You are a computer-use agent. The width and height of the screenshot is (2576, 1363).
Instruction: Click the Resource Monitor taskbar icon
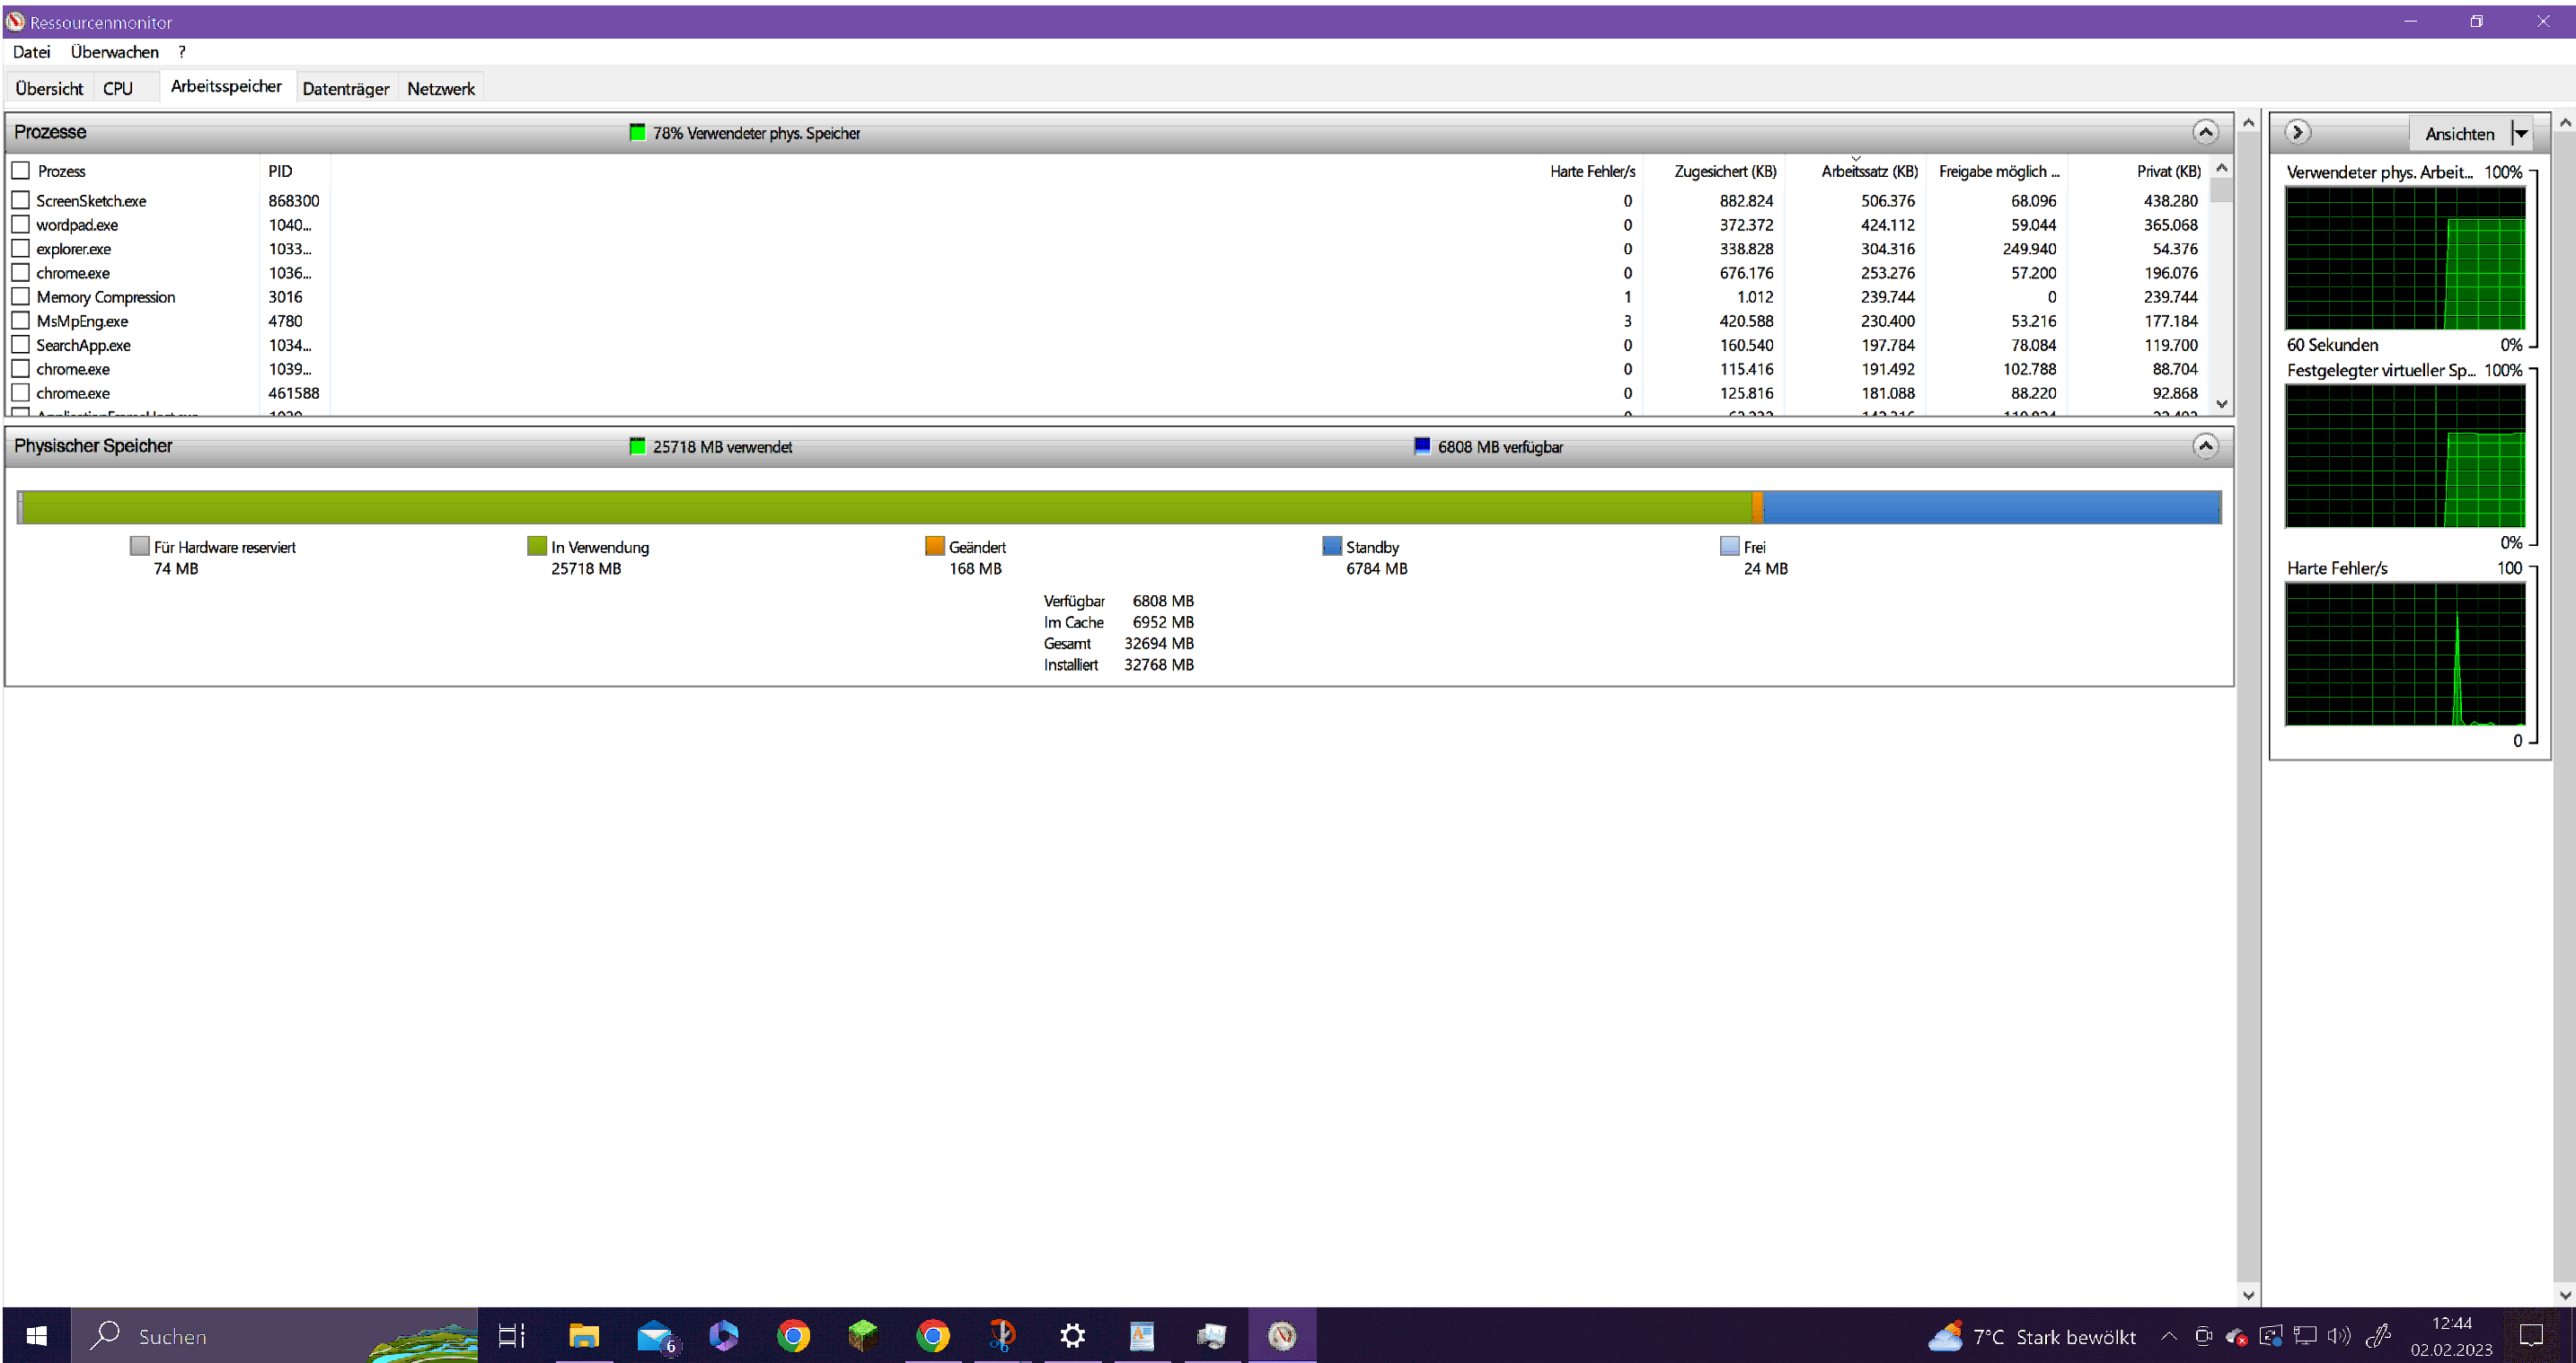point(1281,1335)
